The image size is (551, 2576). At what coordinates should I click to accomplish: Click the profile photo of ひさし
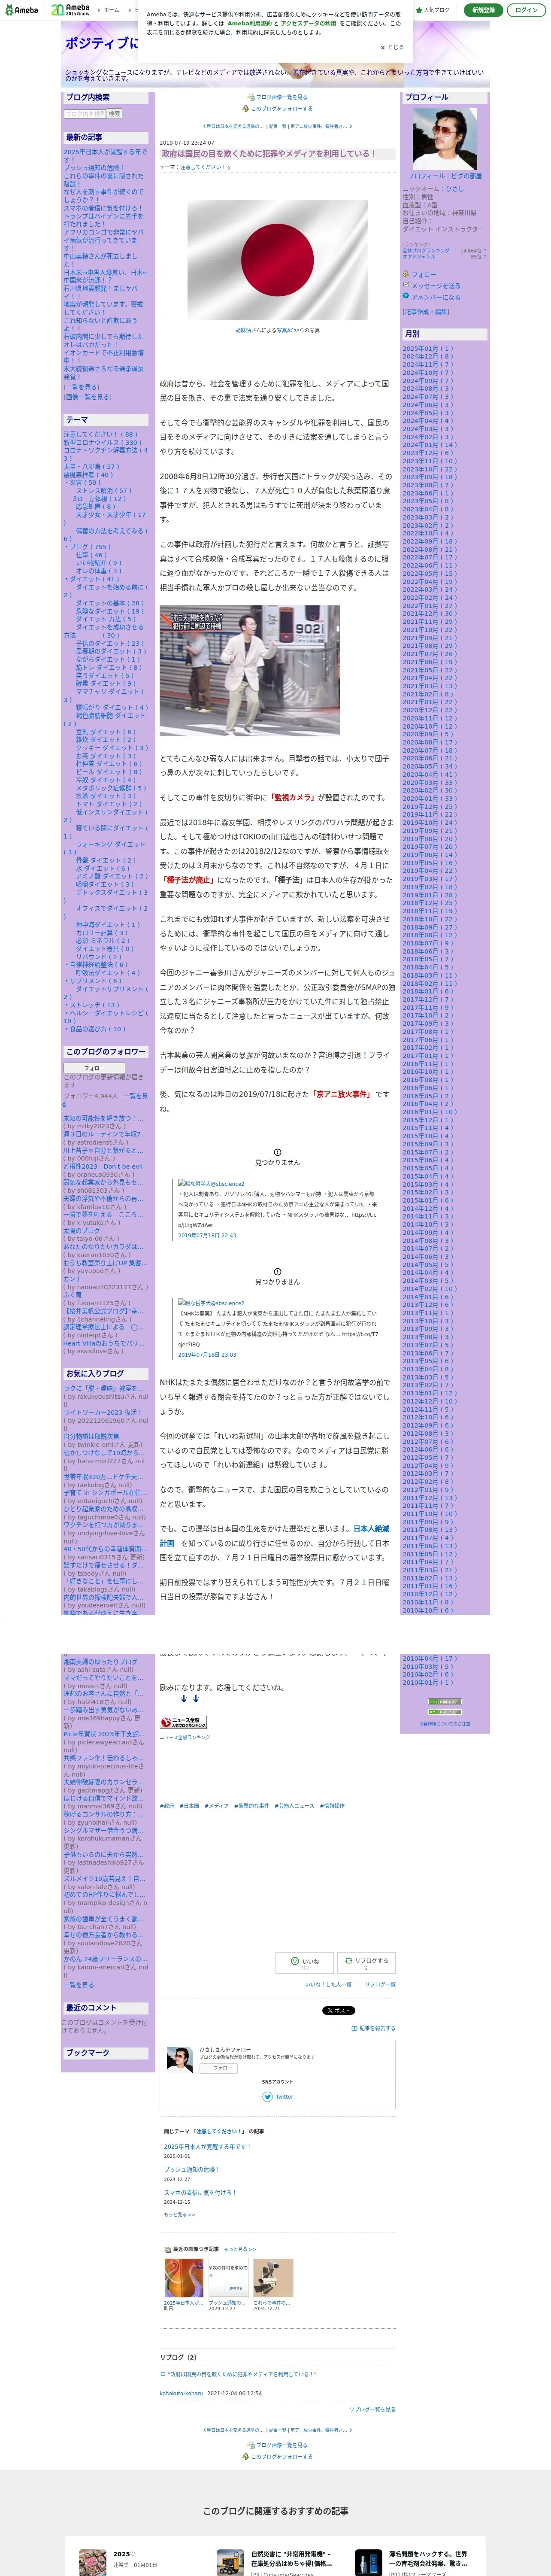click(444, 139)
